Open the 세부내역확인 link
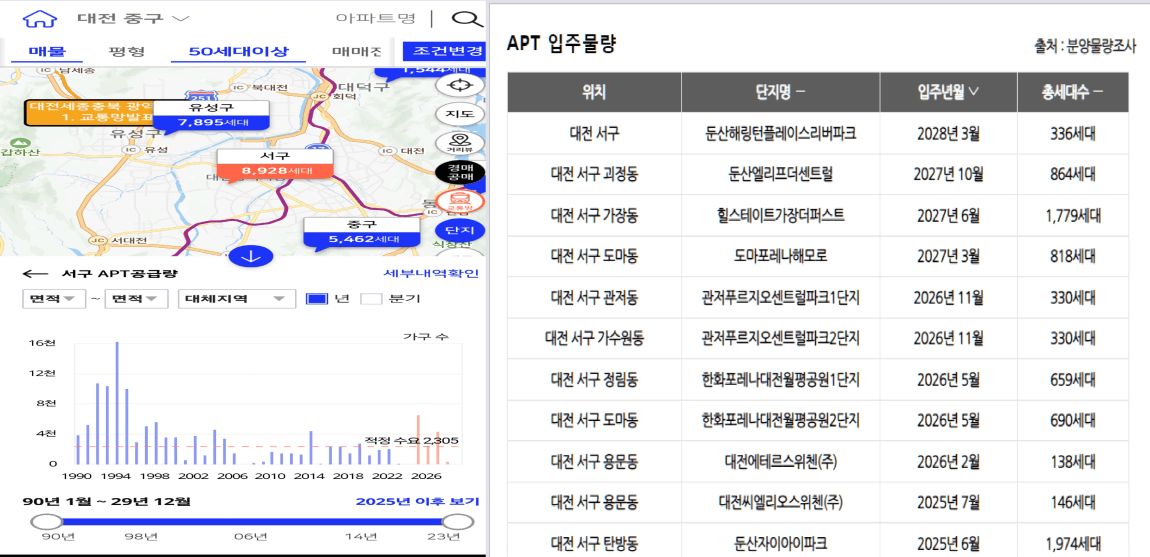Image resolution: width=1150 pixels, height=557 pixels. click(x=431, y=274)
